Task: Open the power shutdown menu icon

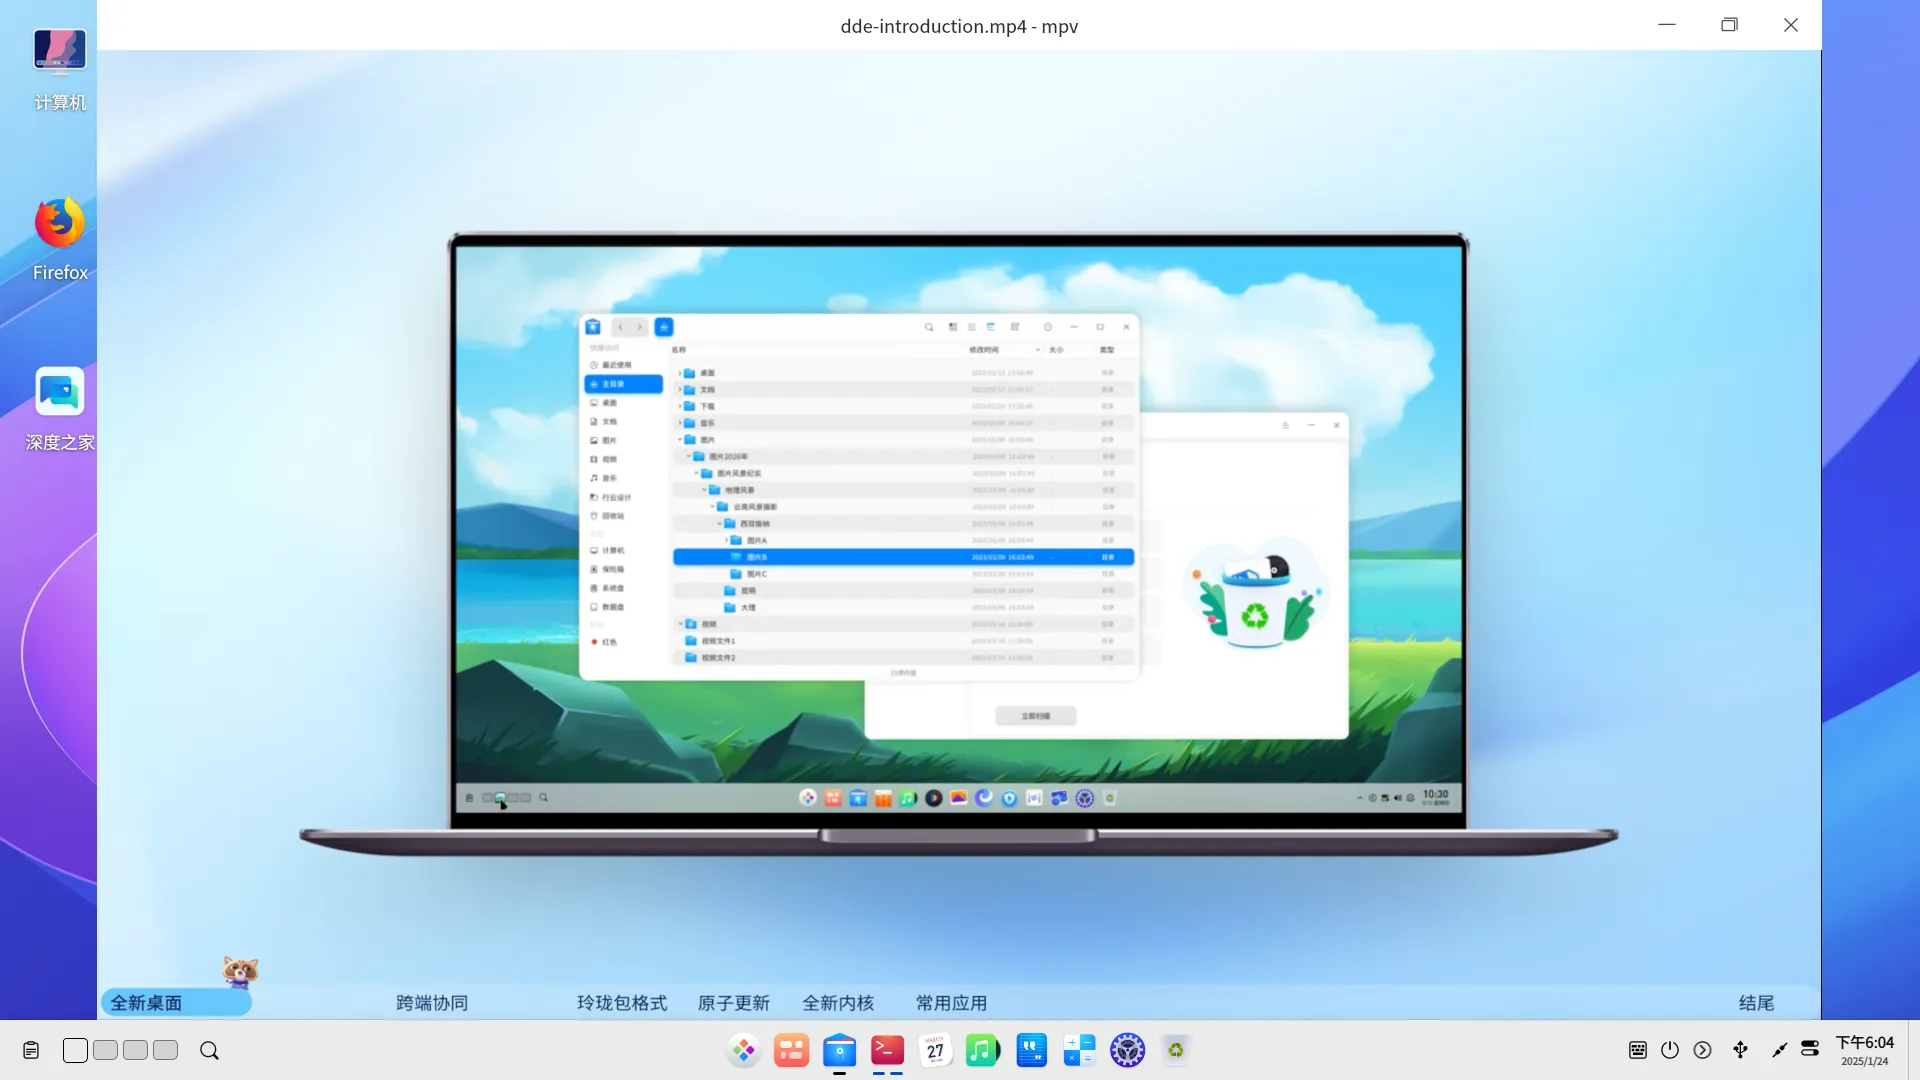Action: point(1669,1050)
